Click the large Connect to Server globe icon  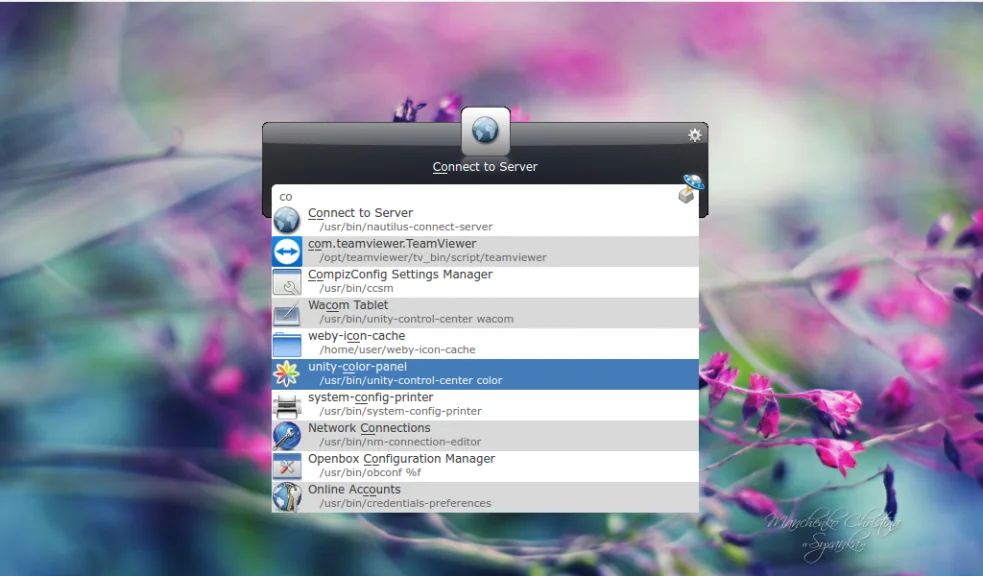pos(485,131)
